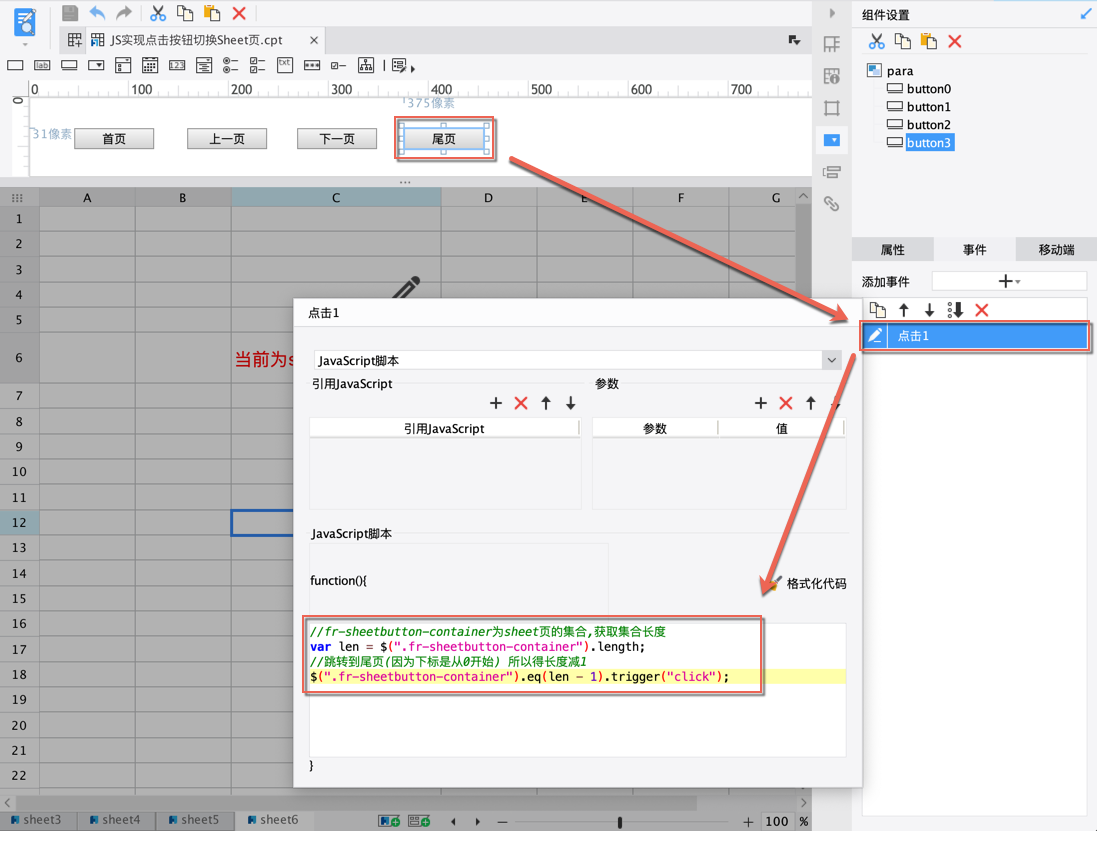Move event up with the up arrow
Screen dimensions: 1097x856
click(904, 310)
